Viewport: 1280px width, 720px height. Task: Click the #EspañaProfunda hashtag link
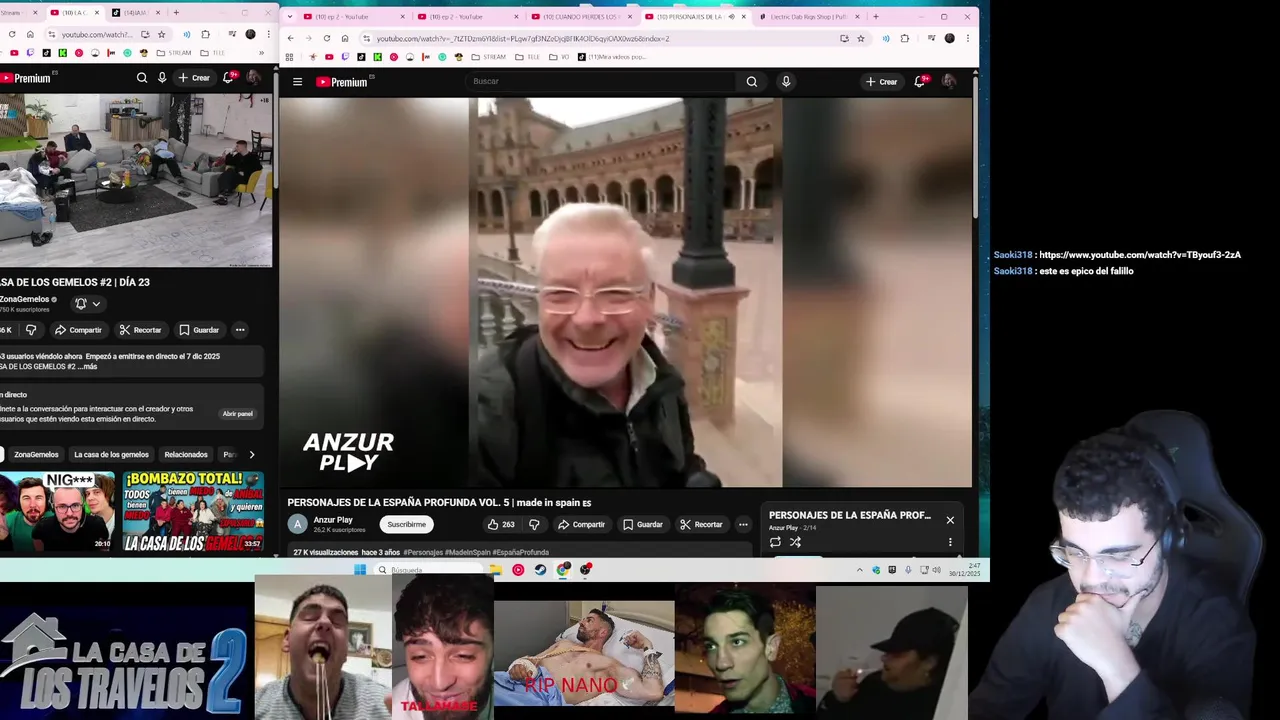pyautogui.click(x=519, y=552)
